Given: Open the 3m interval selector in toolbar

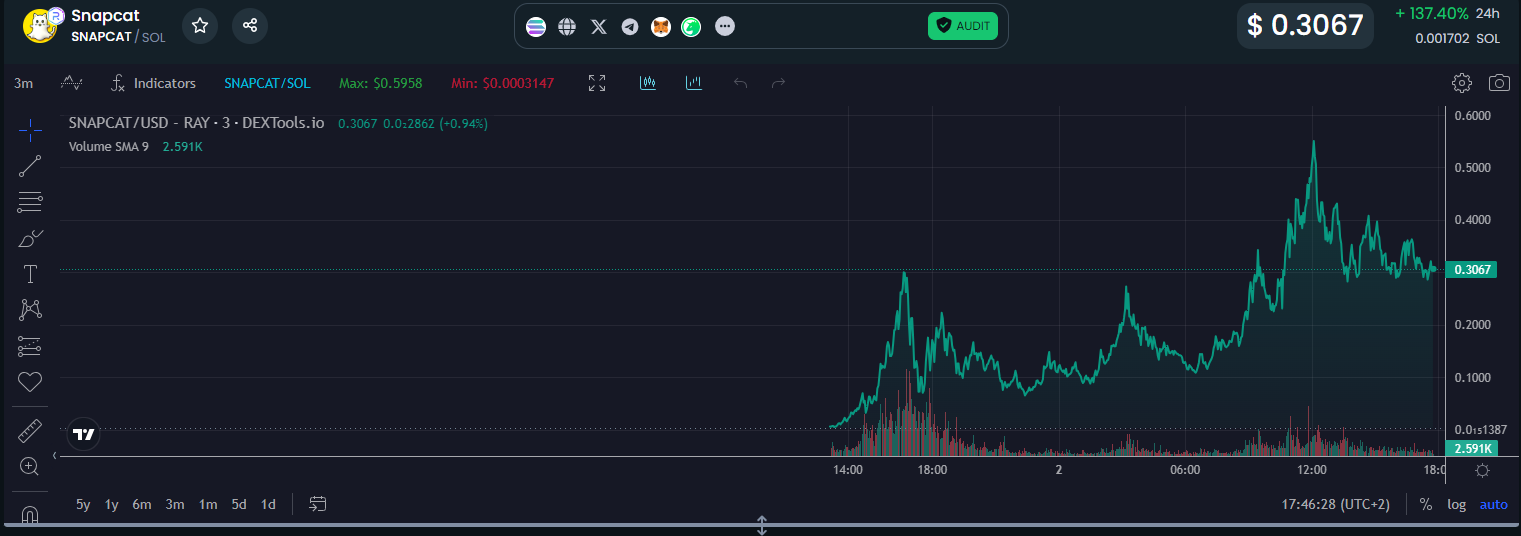Looking at the screenshot, I should point(24,83).
